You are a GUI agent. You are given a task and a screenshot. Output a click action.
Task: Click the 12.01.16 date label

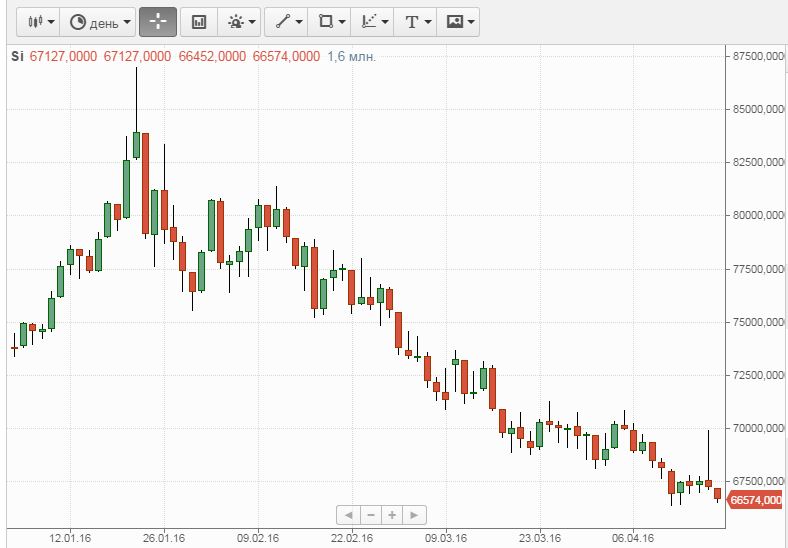tap(70, 538)
